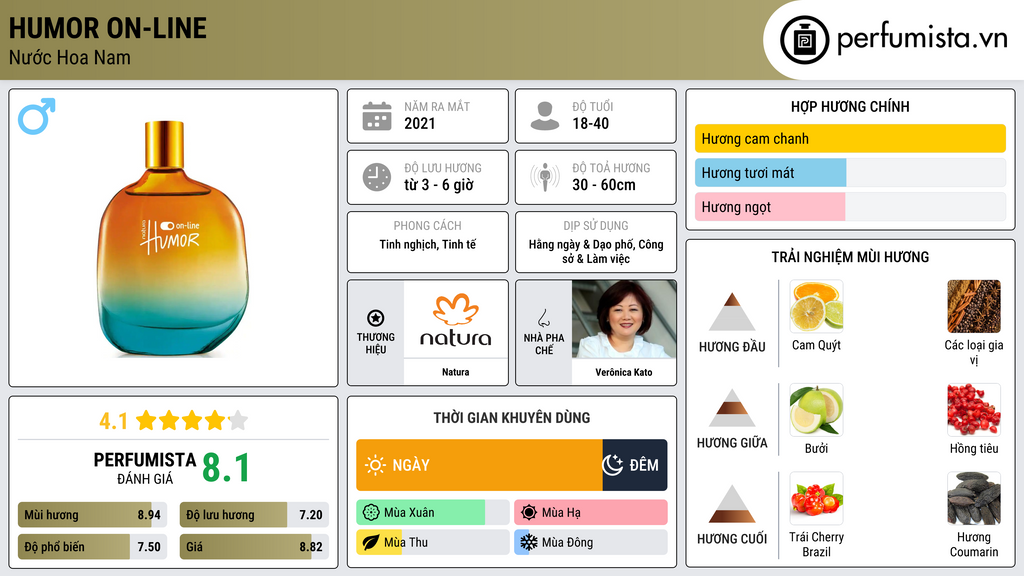Click the person icon beside Độ tuổi
1024x576 pixels.
tap(545, 116)
